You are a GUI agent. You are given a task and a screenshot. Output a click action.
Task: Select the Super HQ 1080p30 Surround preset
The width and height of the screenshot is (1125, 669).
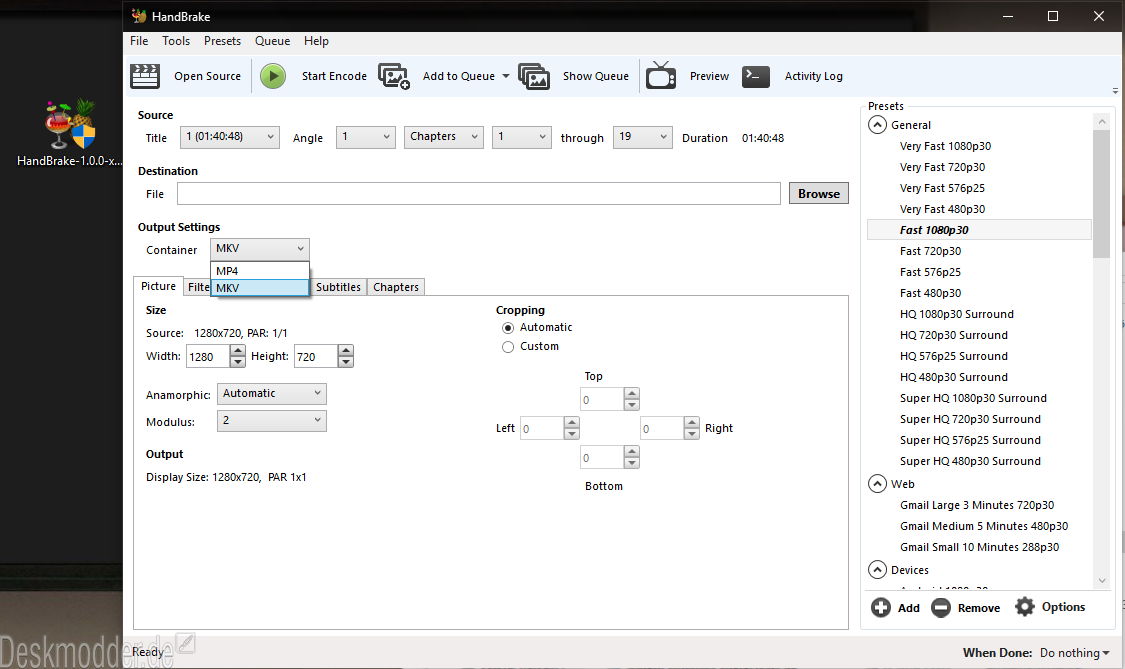(973, 398)
